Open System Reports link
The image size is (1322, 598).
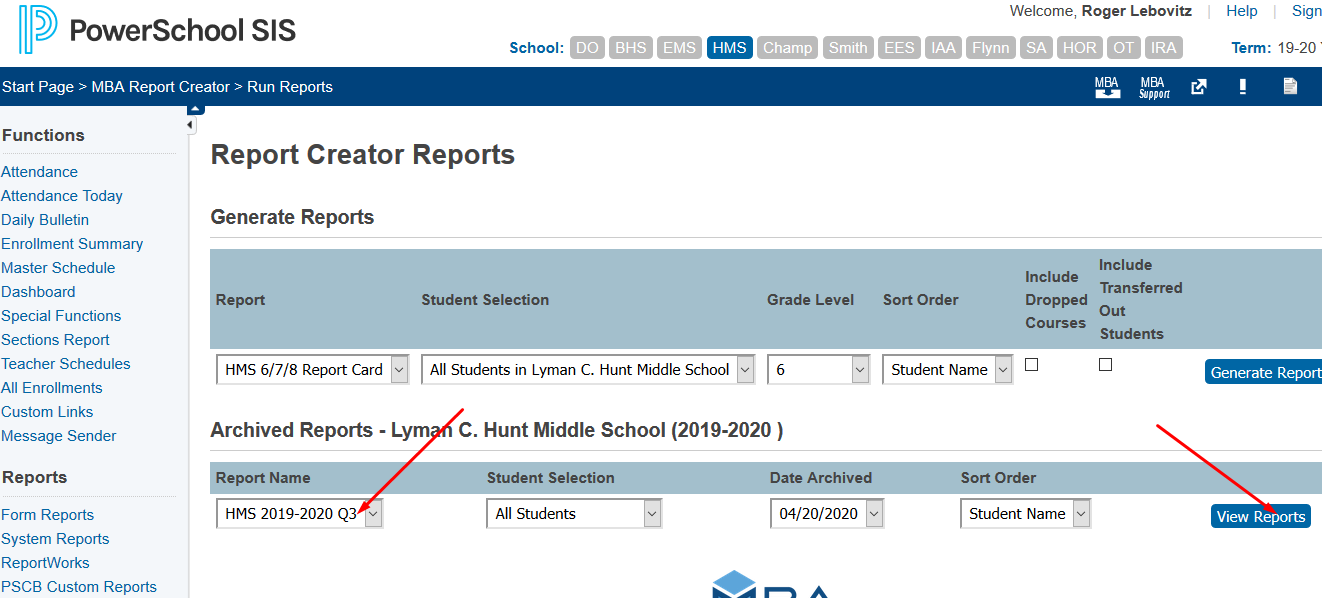tap(55, 539)
